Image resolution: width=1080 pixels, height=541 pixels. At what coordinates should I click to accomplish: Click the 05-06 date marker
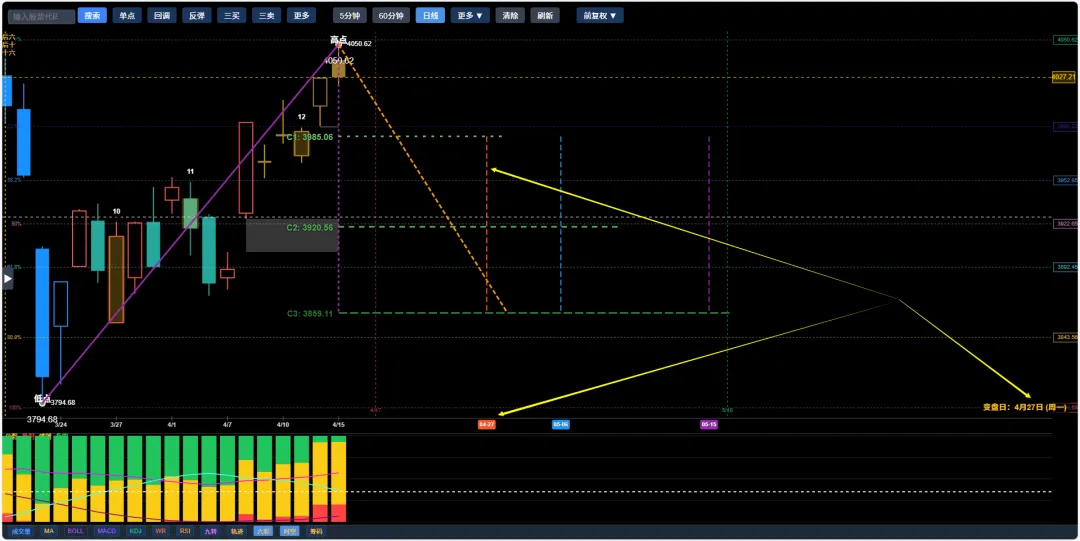pos(561,425)
